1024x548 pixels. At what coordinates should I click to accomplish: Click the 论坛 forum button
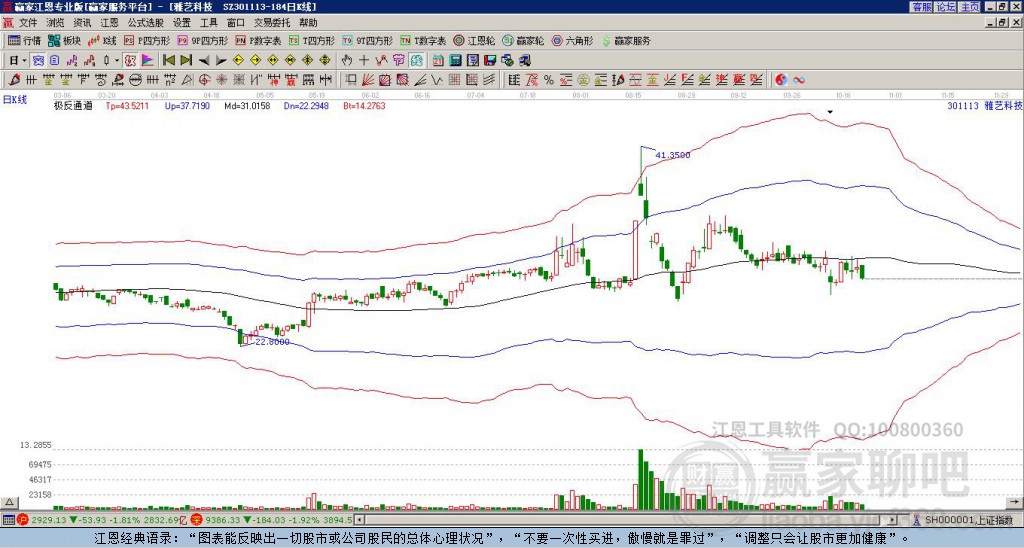(945, 7)
